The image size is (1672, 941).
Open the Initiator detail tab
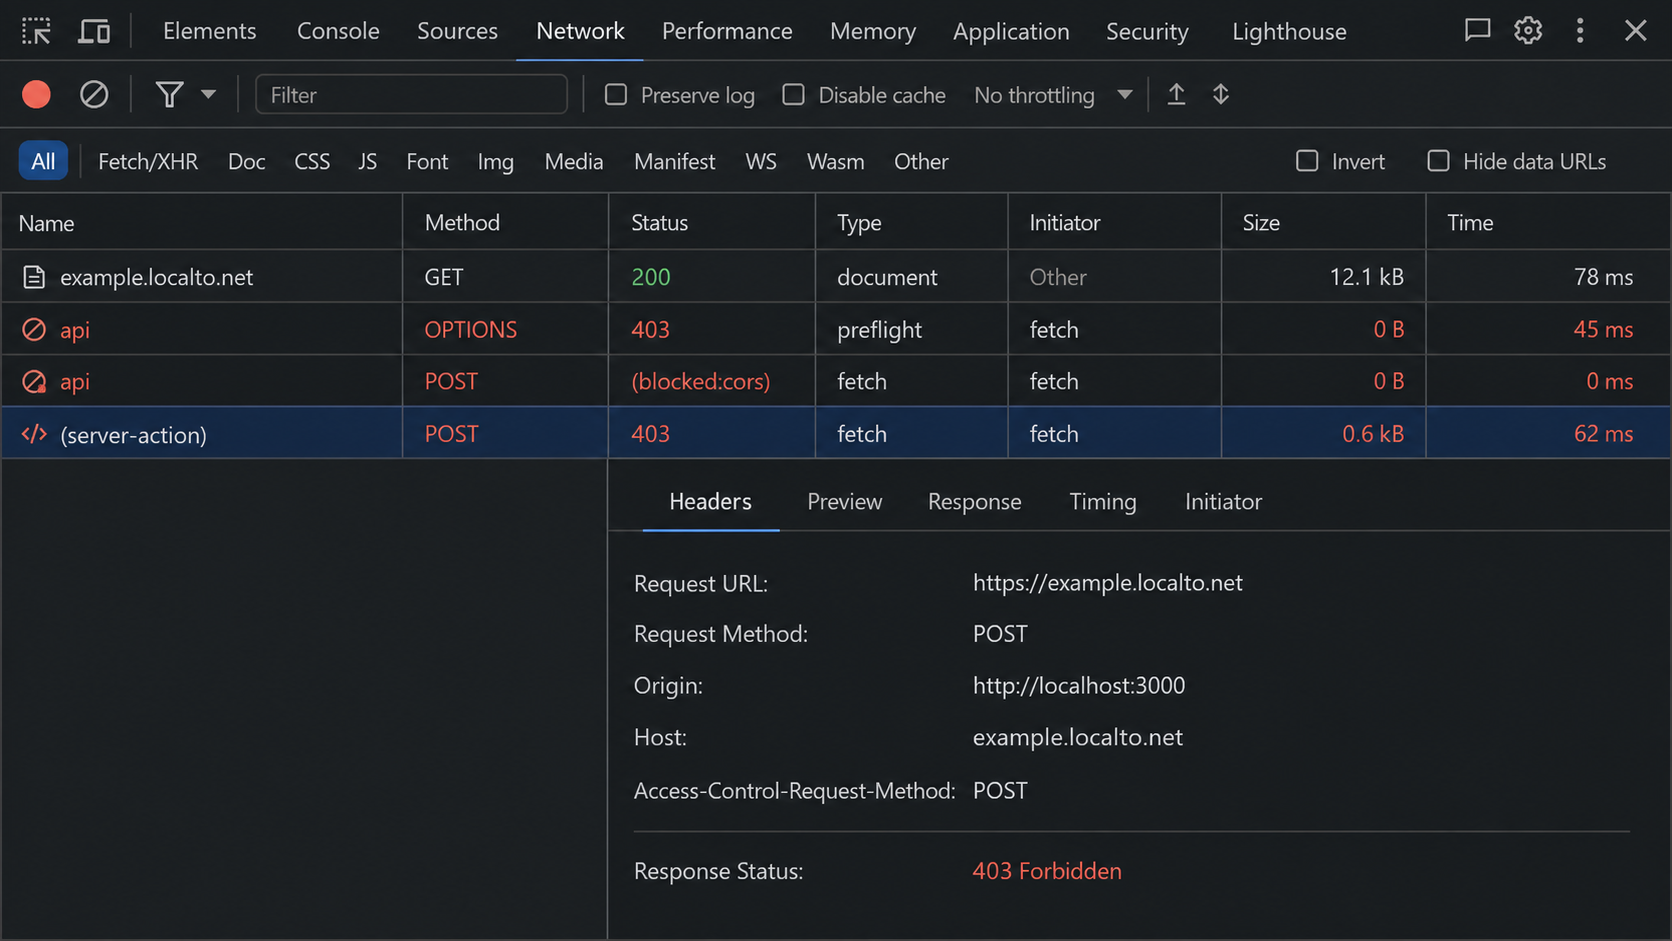click(x=1223, y=501)
